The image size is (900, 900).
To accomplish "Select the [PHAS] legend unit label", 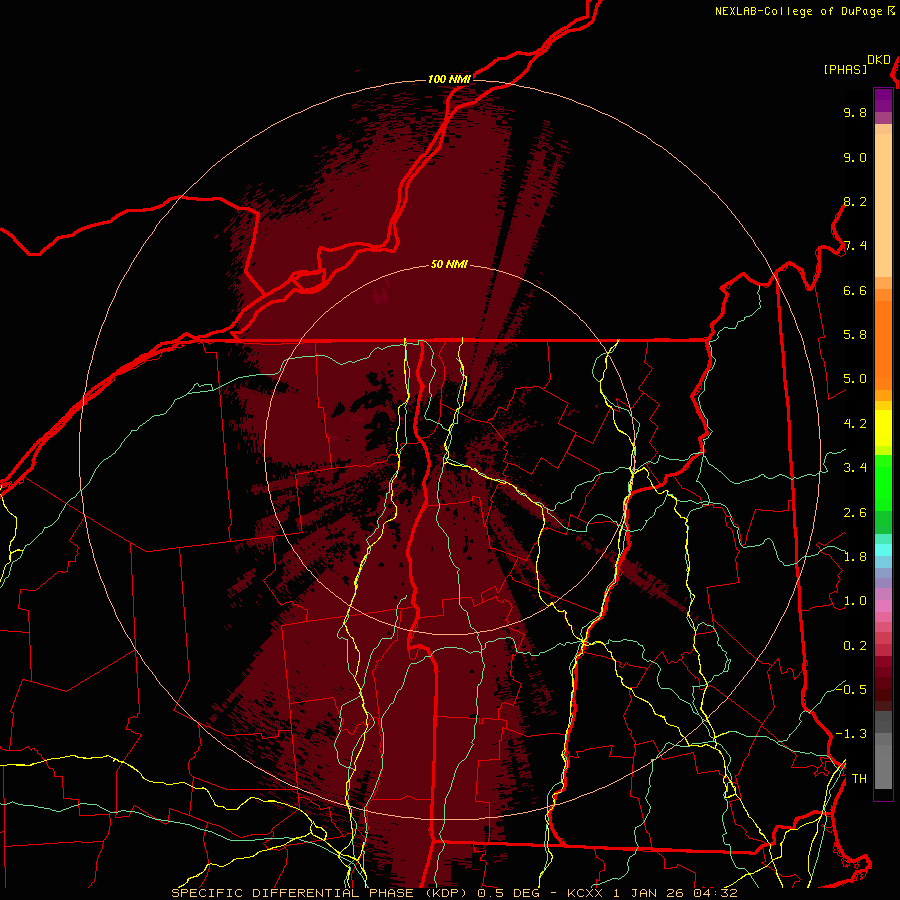I will pos(845,70).
